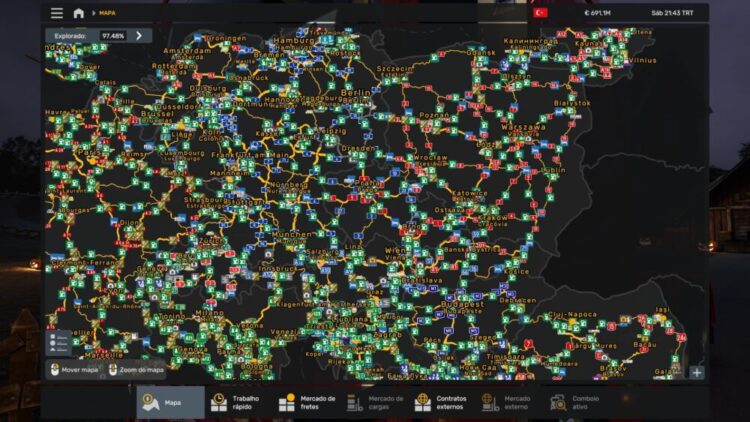Go to the home screen icon
The width and height of the screenshot is (750, 422).
click(x=78, y=13)
